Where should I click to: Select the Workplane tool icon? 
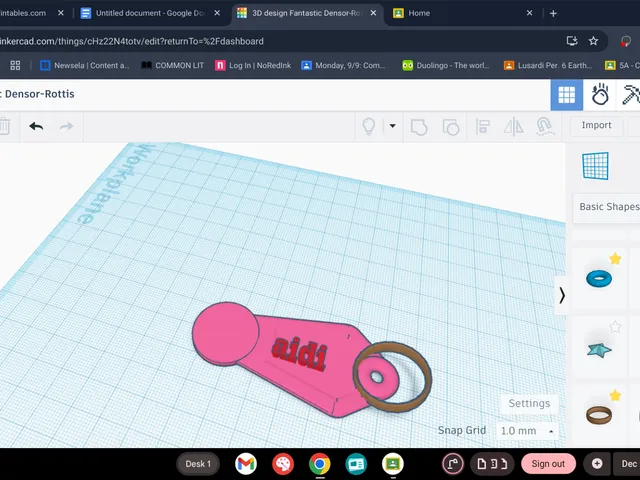pyautogui.click(x=596, y=166)
